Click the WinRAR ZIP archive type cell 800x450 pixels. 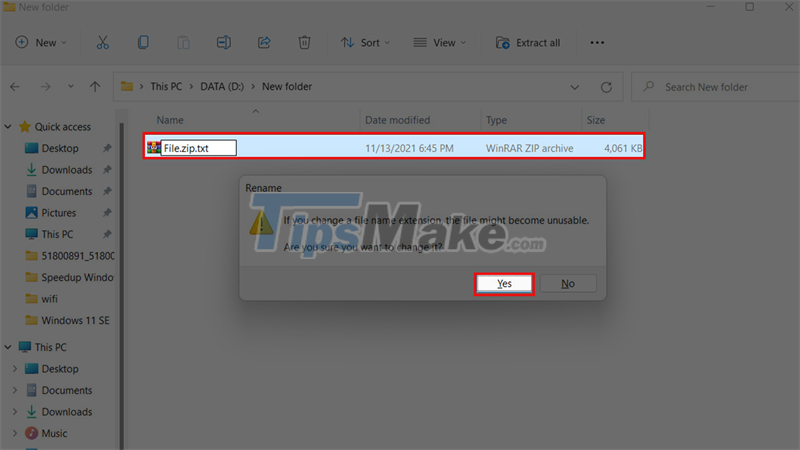530,148
